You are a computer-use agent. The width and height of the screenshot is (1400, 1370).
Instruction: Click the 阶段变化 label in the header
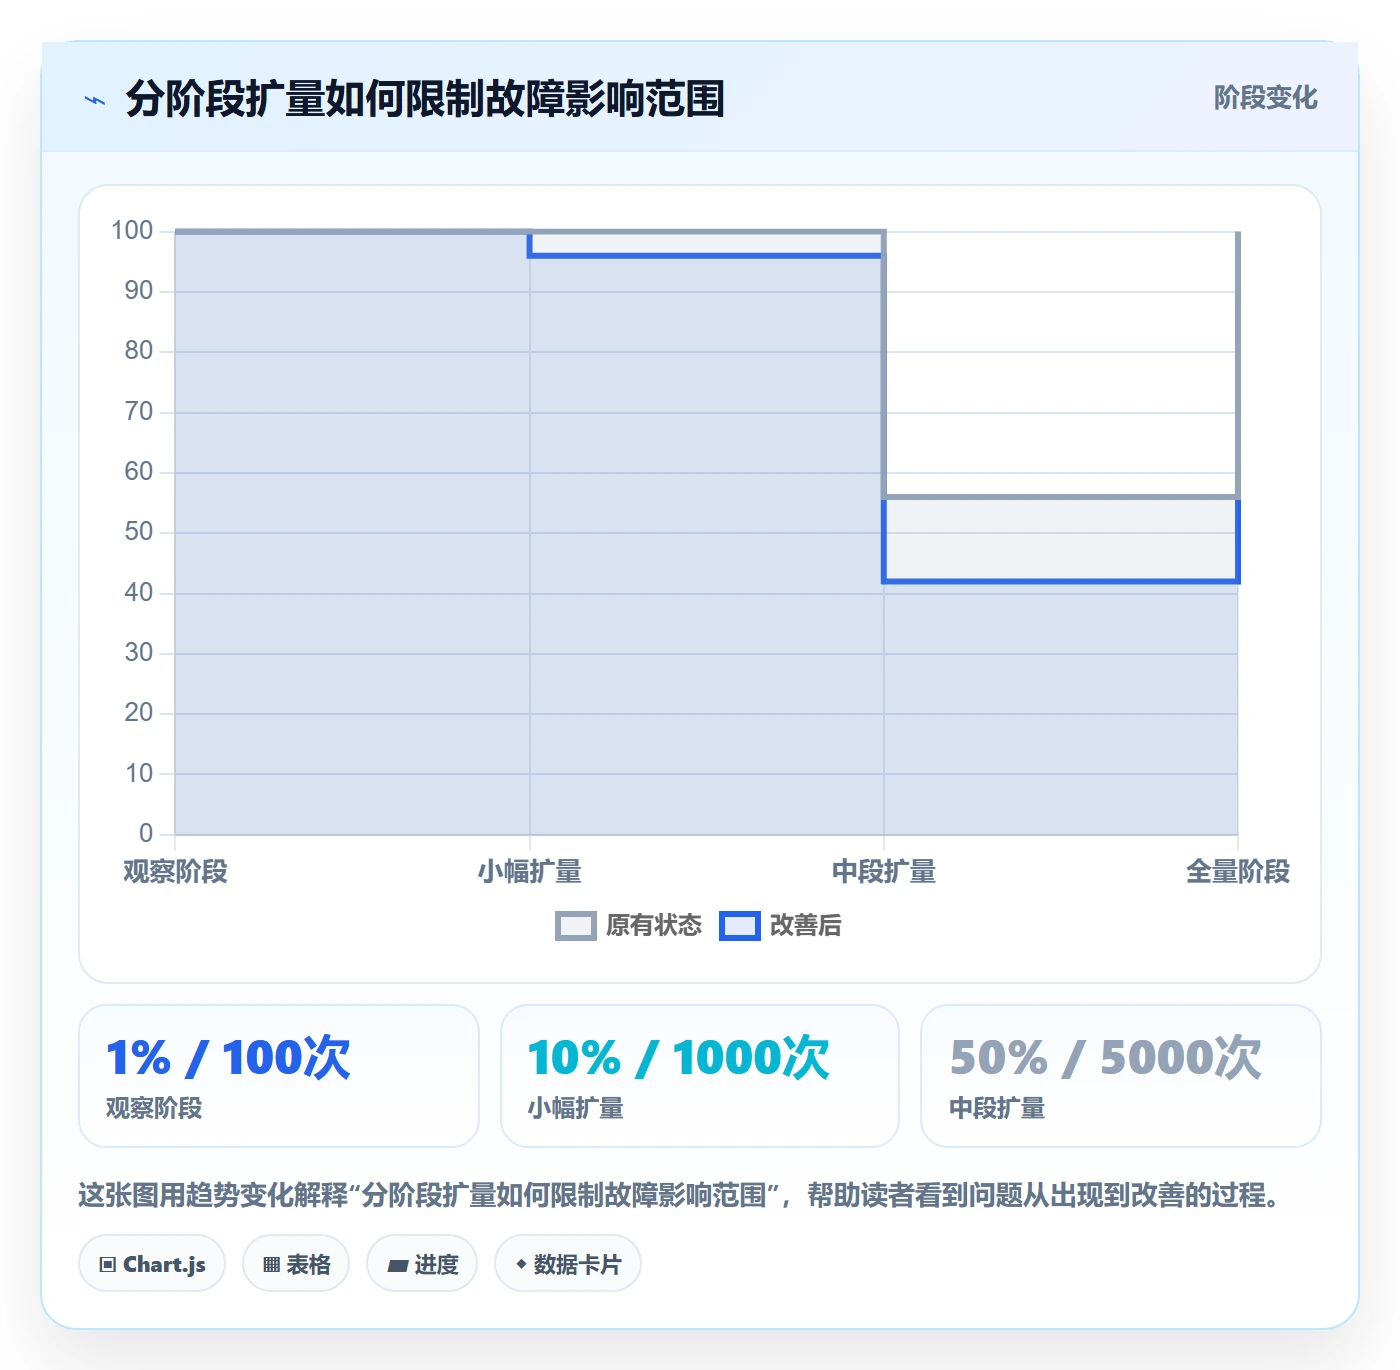click(x=1265, y=98)
